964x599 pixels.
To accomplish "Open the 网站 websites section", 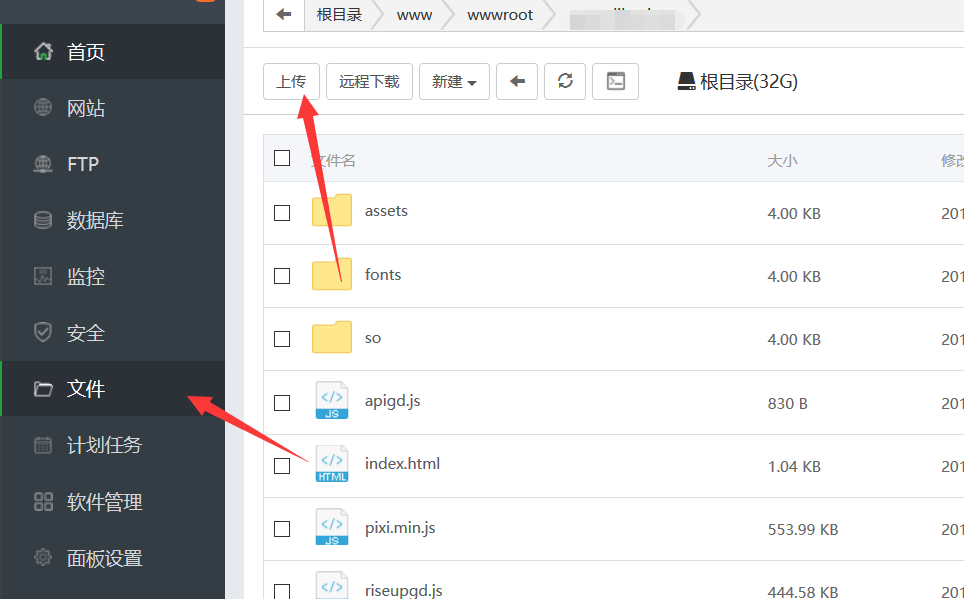I will [x=113, y=108].
